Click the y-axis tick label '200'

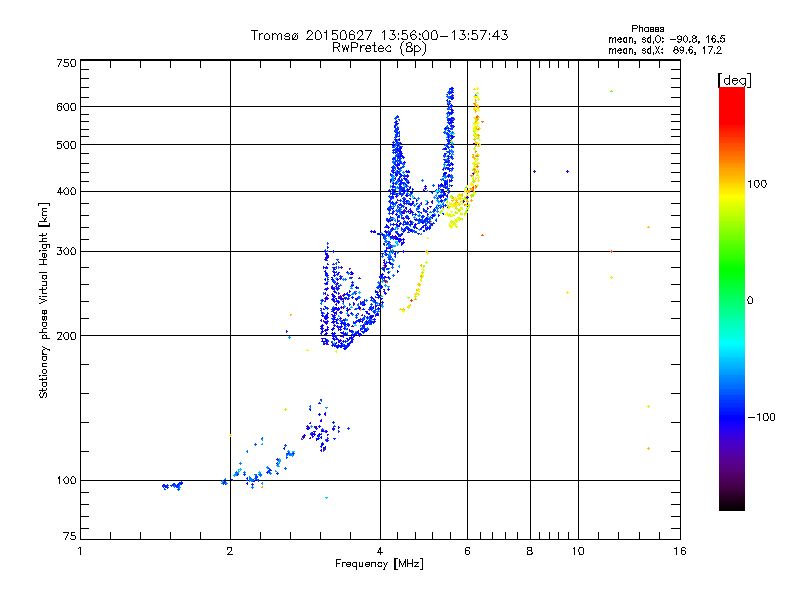click(x=66, y=336)
